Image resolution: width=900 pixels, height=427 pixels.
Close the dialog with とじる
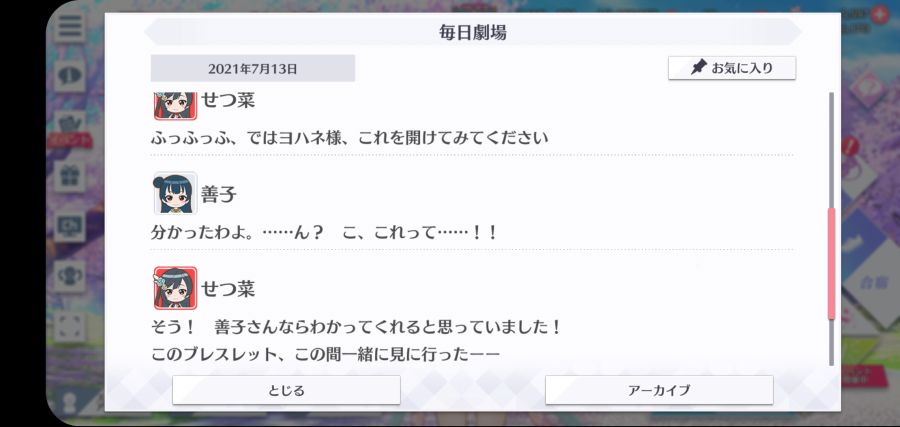point(286,390)
